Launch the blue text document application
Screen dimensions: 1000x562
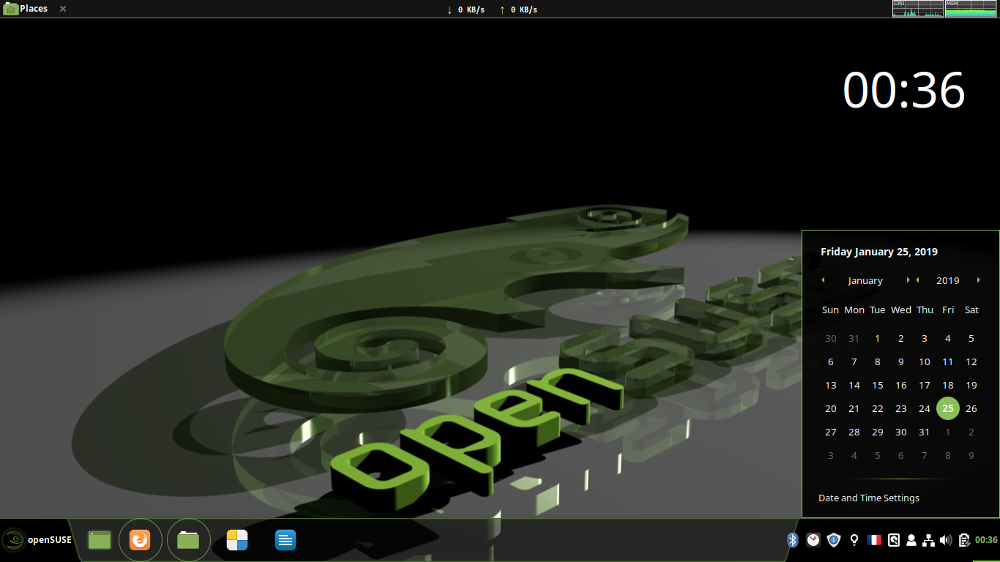tap(285, 540)
